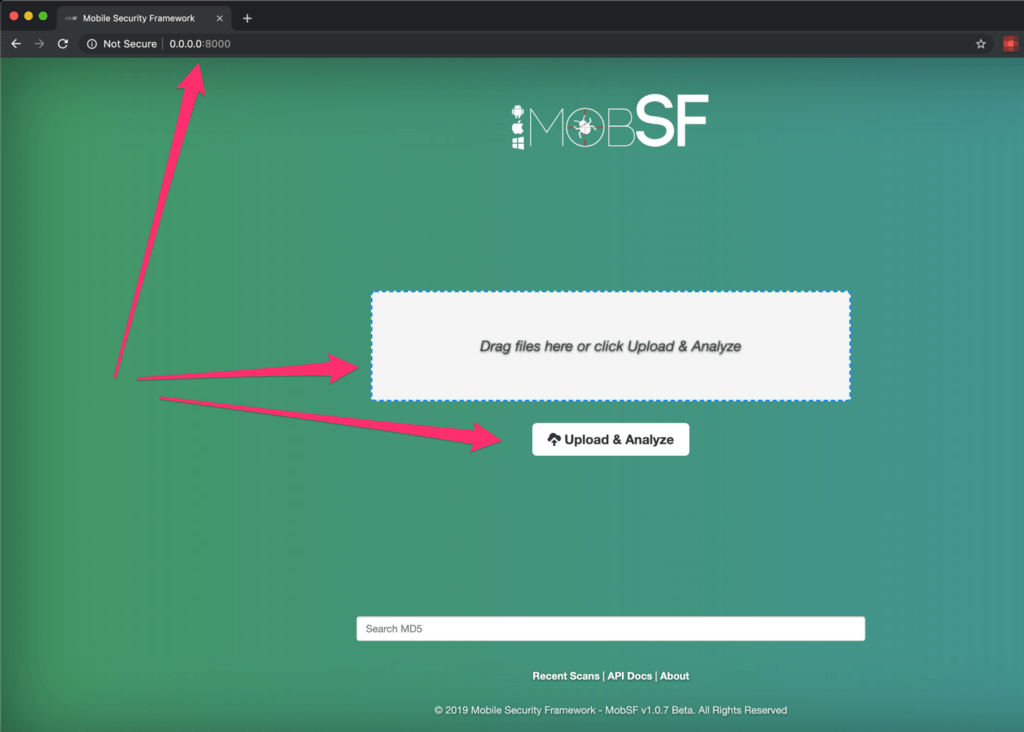This screenshot has height=732, width=1024.
Task: Bookmark this page with the star icon
Action: [981, 44]
